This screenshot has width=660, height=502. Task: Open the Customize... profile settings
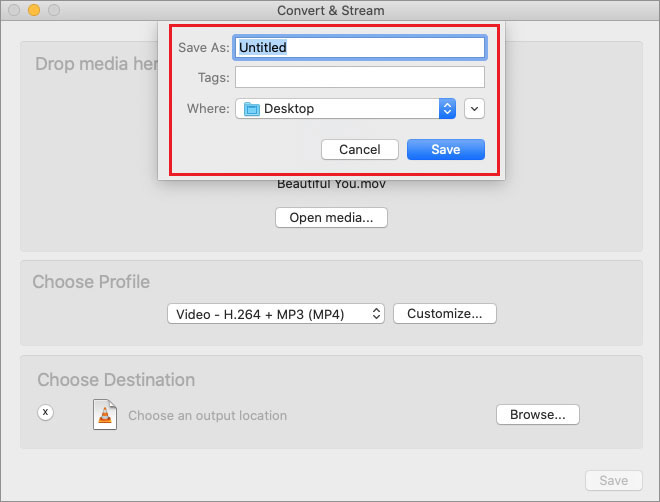tap(444, 314)
